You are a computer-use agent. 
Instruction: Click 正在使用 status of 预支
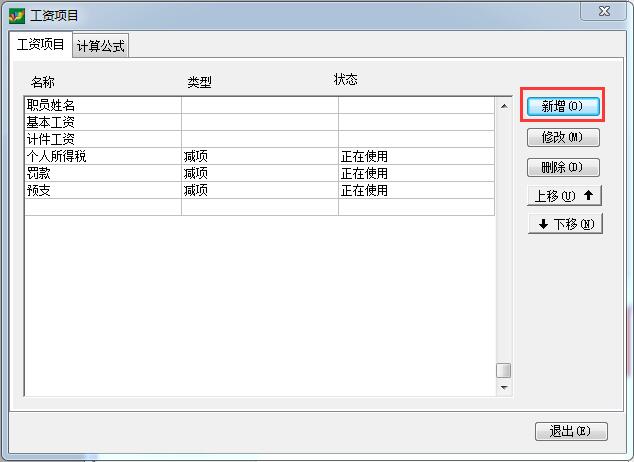point(416,190)
